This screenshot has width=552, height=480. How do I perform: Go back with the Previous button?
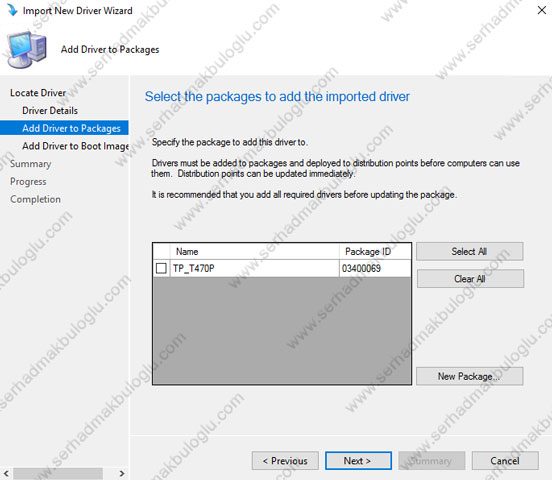(285, 461)
